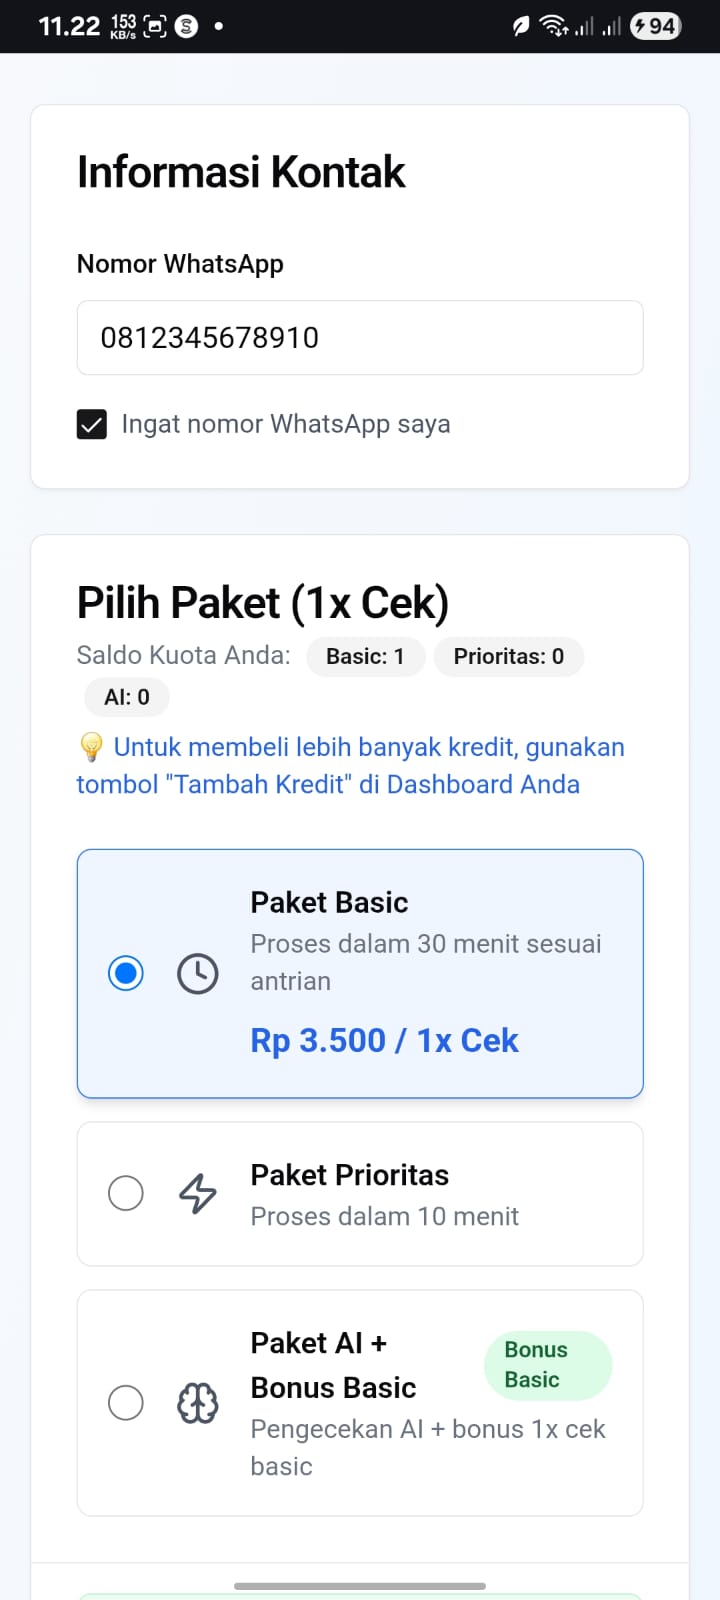Click the brain icon for Paket AI

198,1403
